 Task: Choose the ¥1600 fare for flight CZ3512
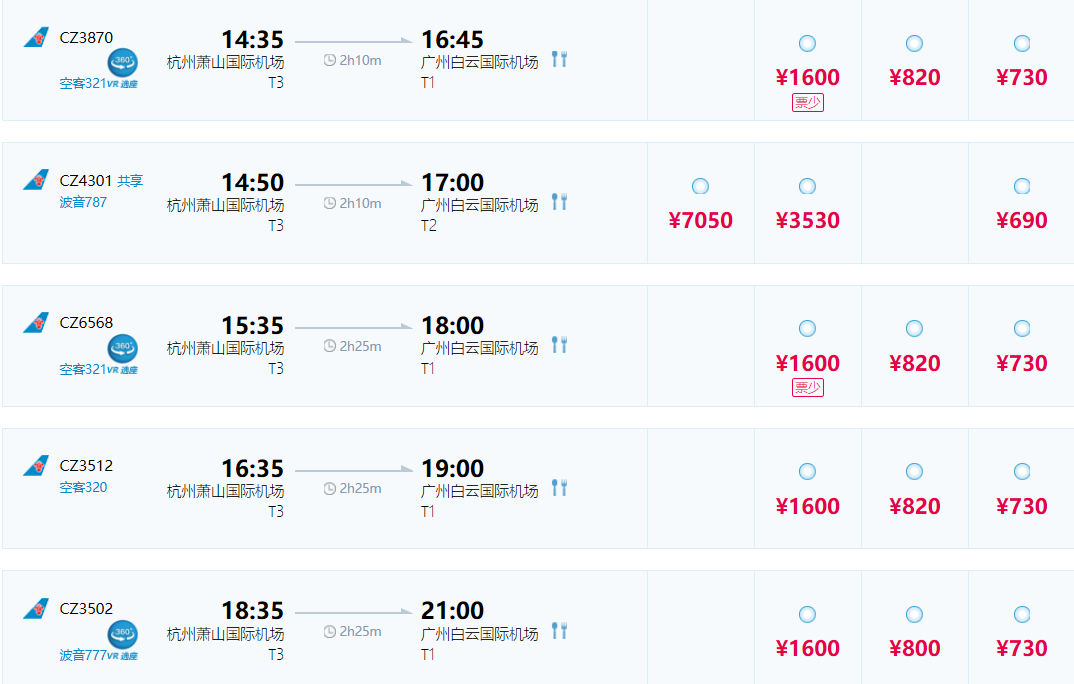pos(807,471)
